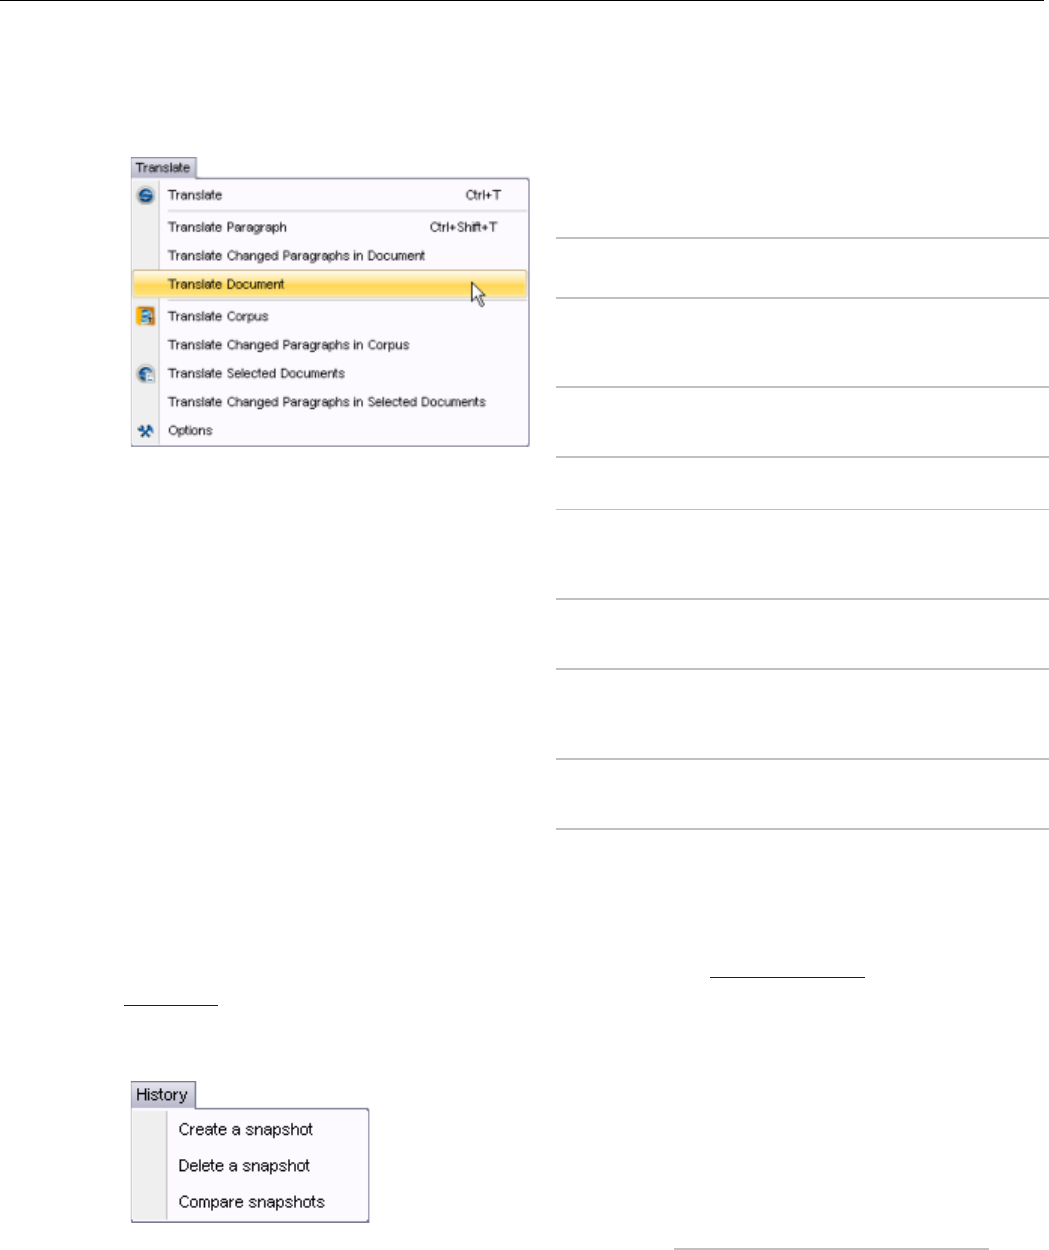Click the Translate Selected Documents icon
This screenshot has height=1250, width=1049.
pyautogui.click(x=146, y=374)
